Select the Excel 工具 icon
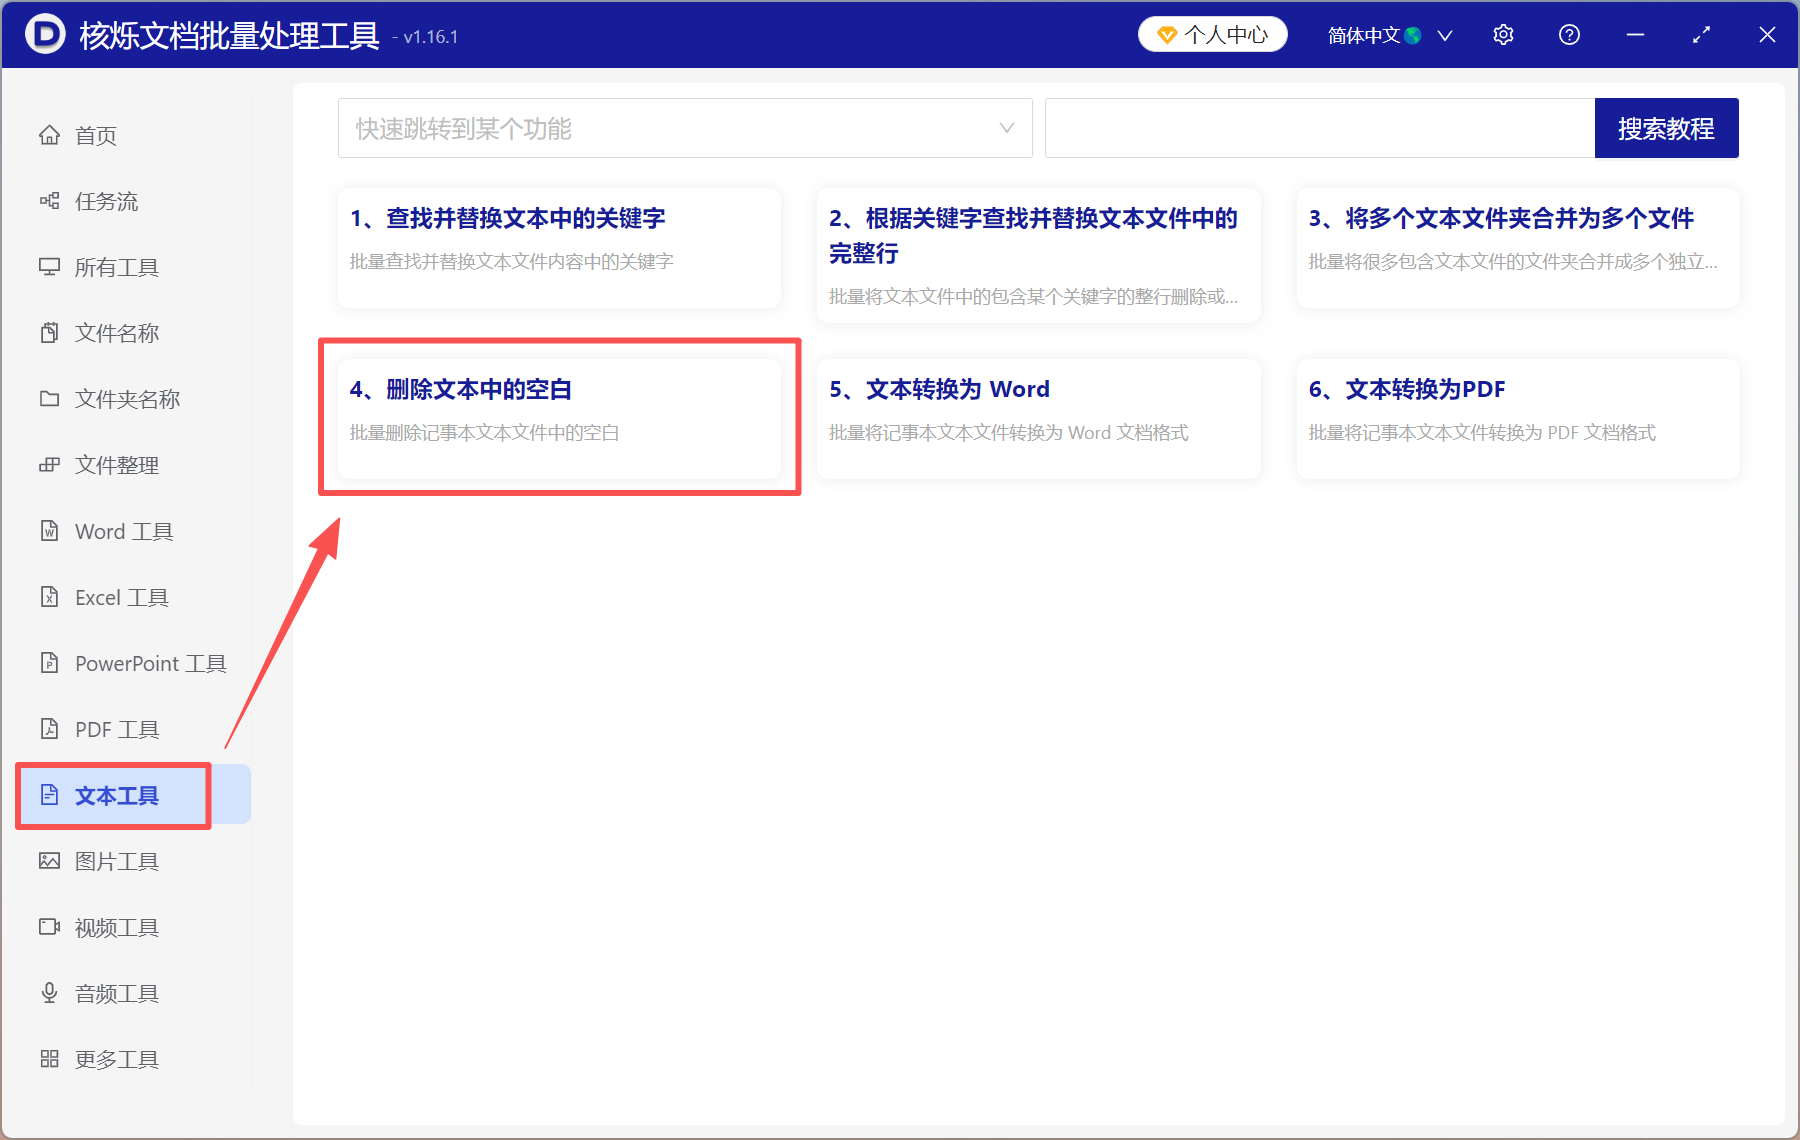The image size is (1800, 1140). (50, 597)
